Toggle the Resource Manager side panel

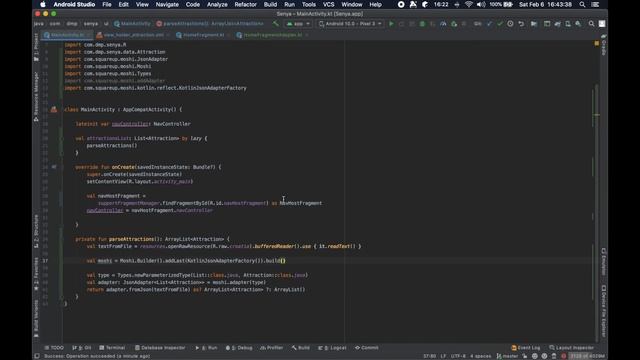[x=36, y=96]
